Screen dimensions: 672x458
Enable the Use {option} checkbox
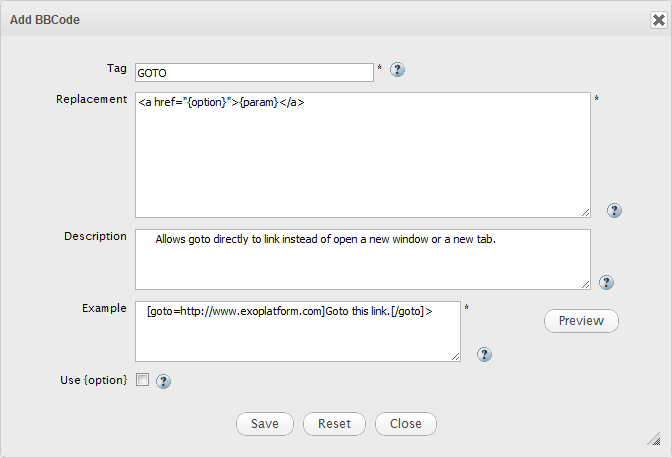(142, 380)
